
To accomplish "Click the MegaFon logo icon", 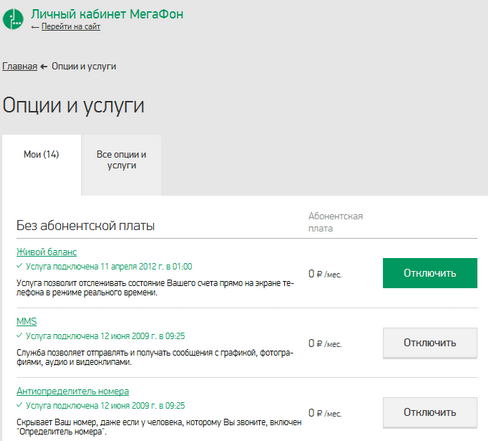I will (x=13, y=19).
